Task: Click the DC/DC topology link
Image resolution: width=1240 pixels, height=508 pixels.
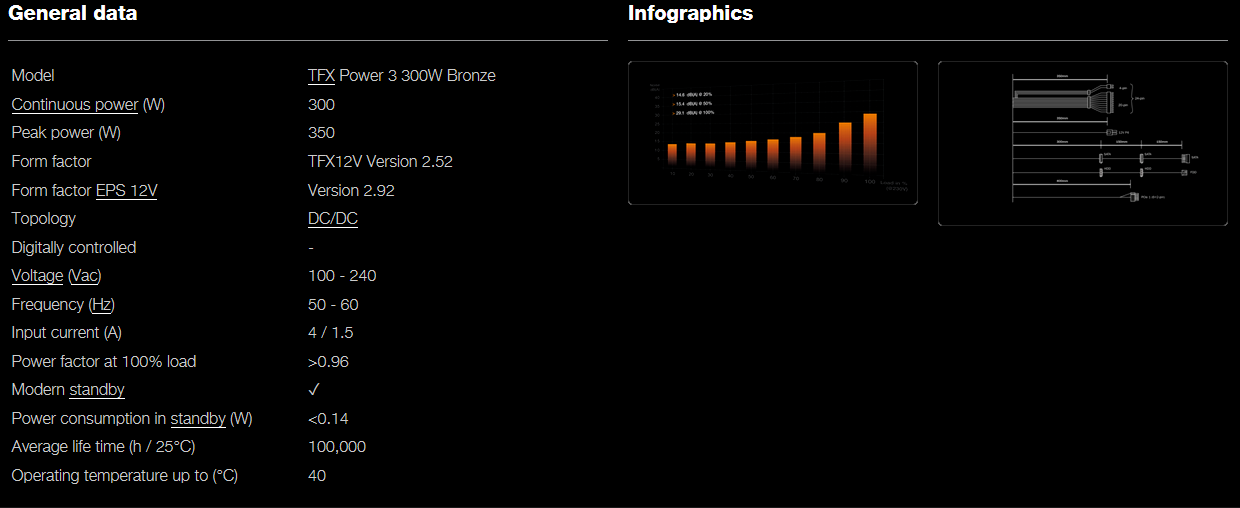Action: [x=333, y=218]
